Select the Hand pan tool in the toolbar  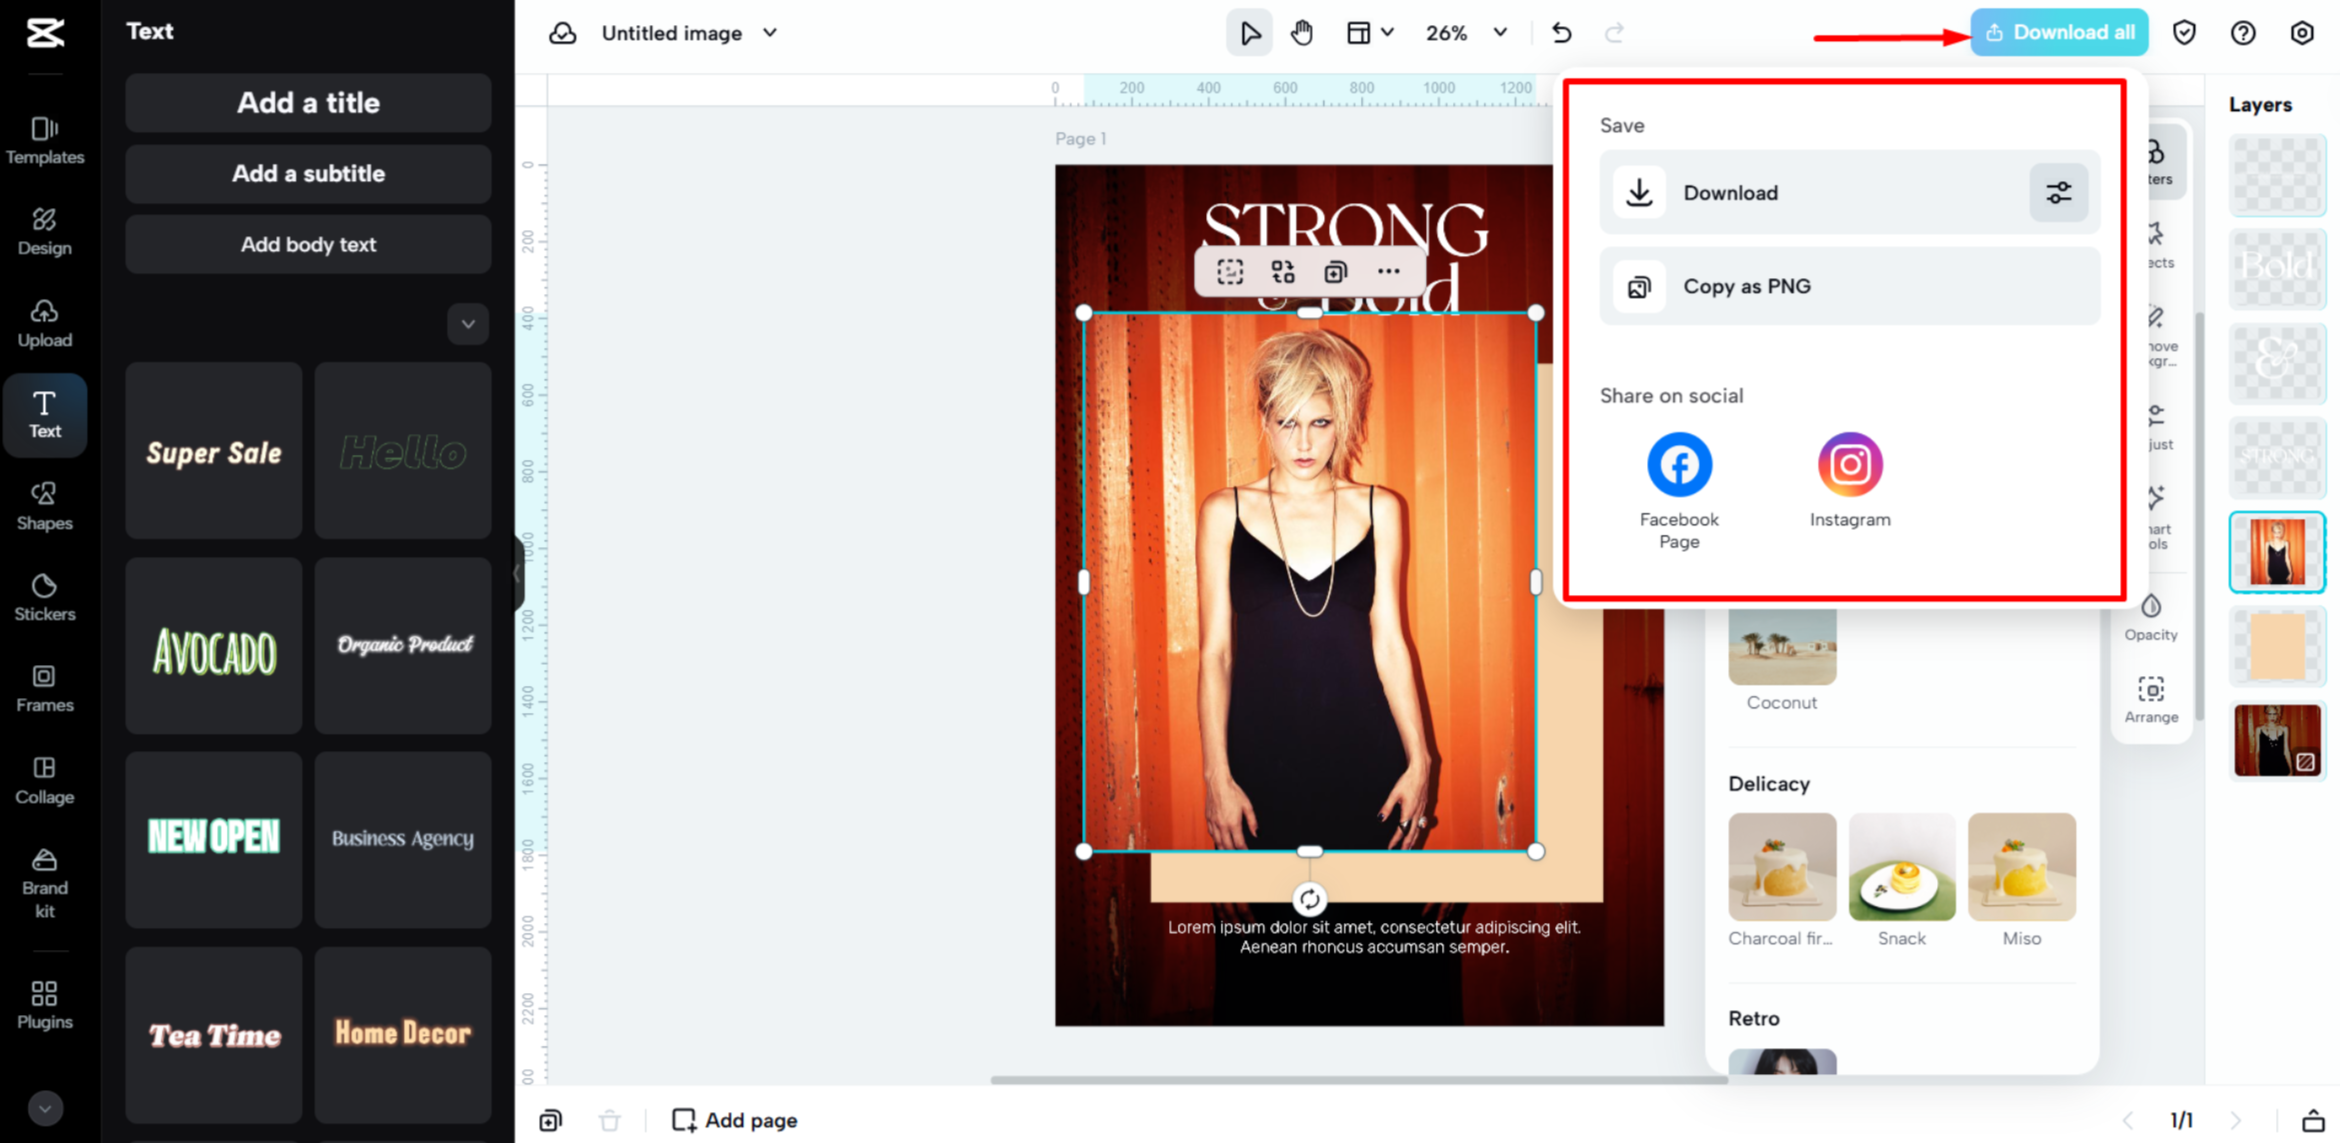pyautogui.click(x=1302, y=32)
